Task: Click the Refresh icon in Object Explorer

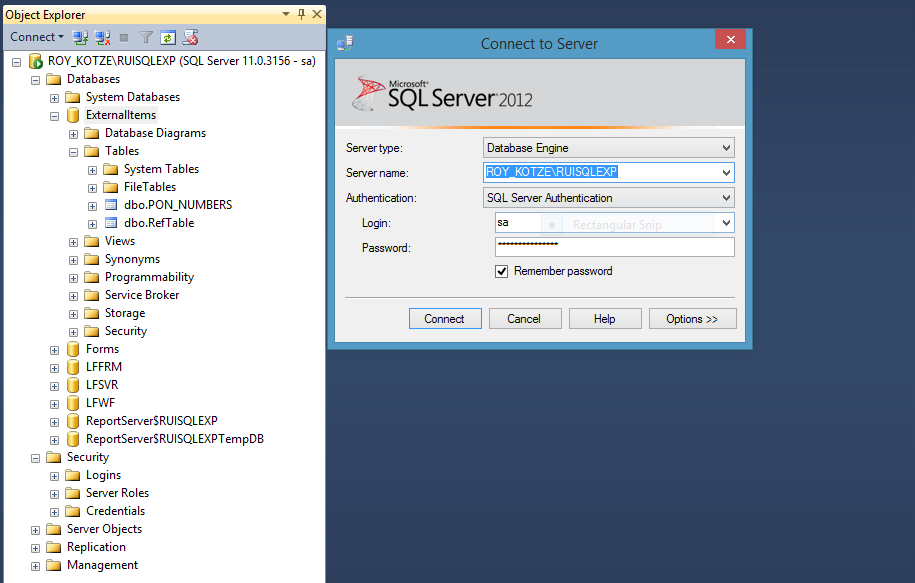Action: click(x=168, y=37)
